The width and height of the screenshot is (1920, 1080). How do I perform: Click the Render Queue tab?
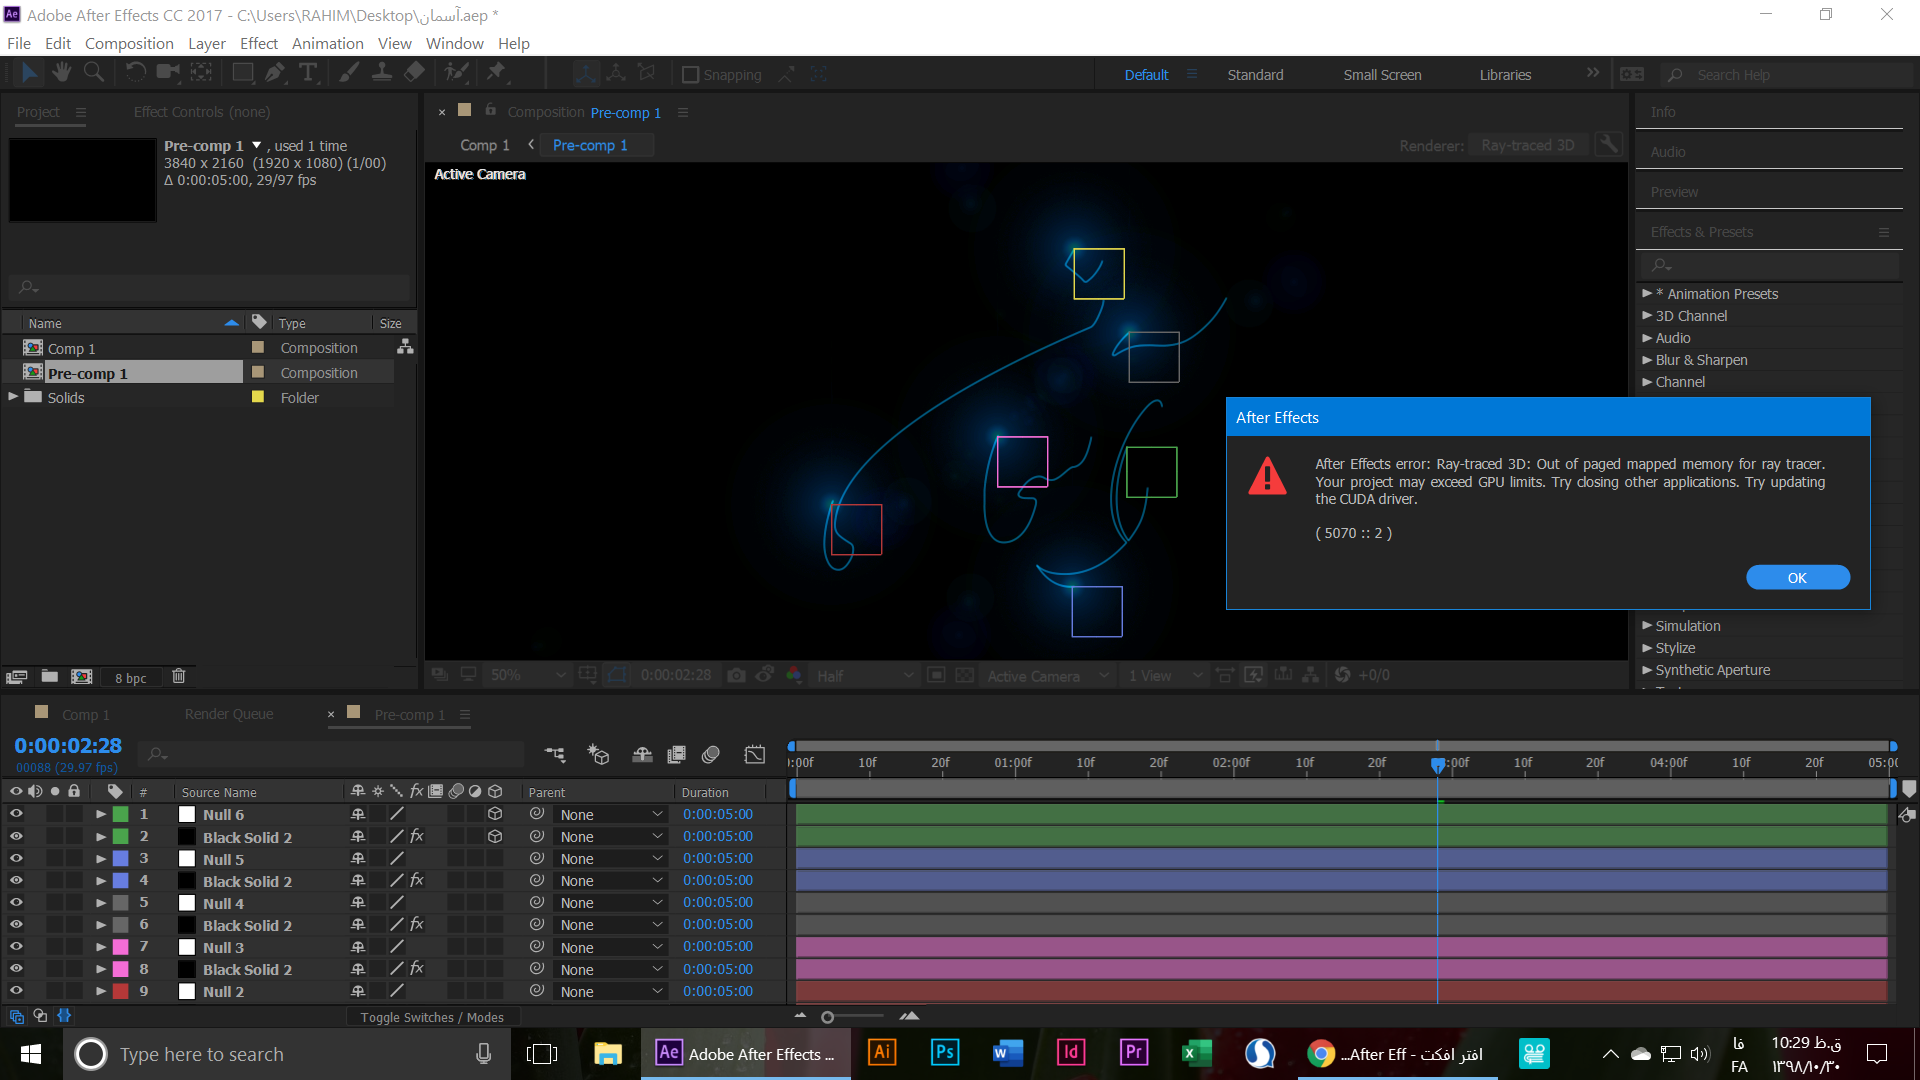pos(227,715)
